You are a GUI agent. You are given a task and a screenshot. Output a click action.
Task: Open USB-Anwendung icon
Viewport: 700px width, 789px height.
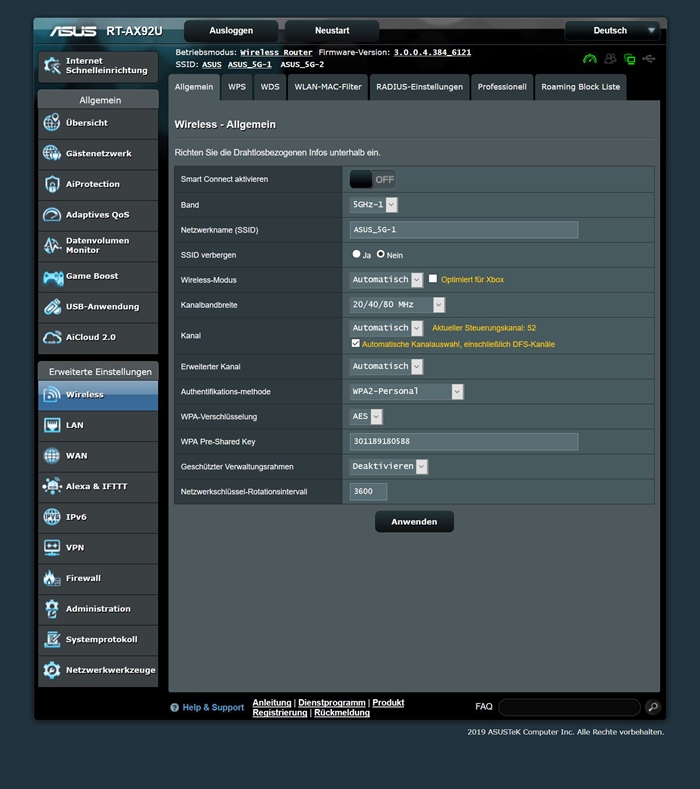(x=52, y=306)
